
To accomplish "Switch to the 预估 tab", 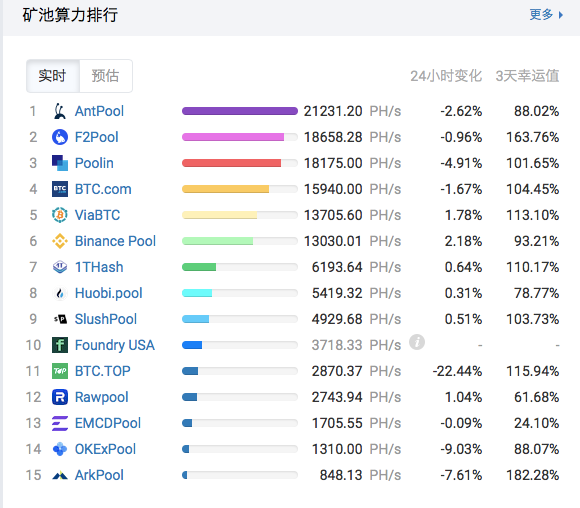I will point(106,76).
